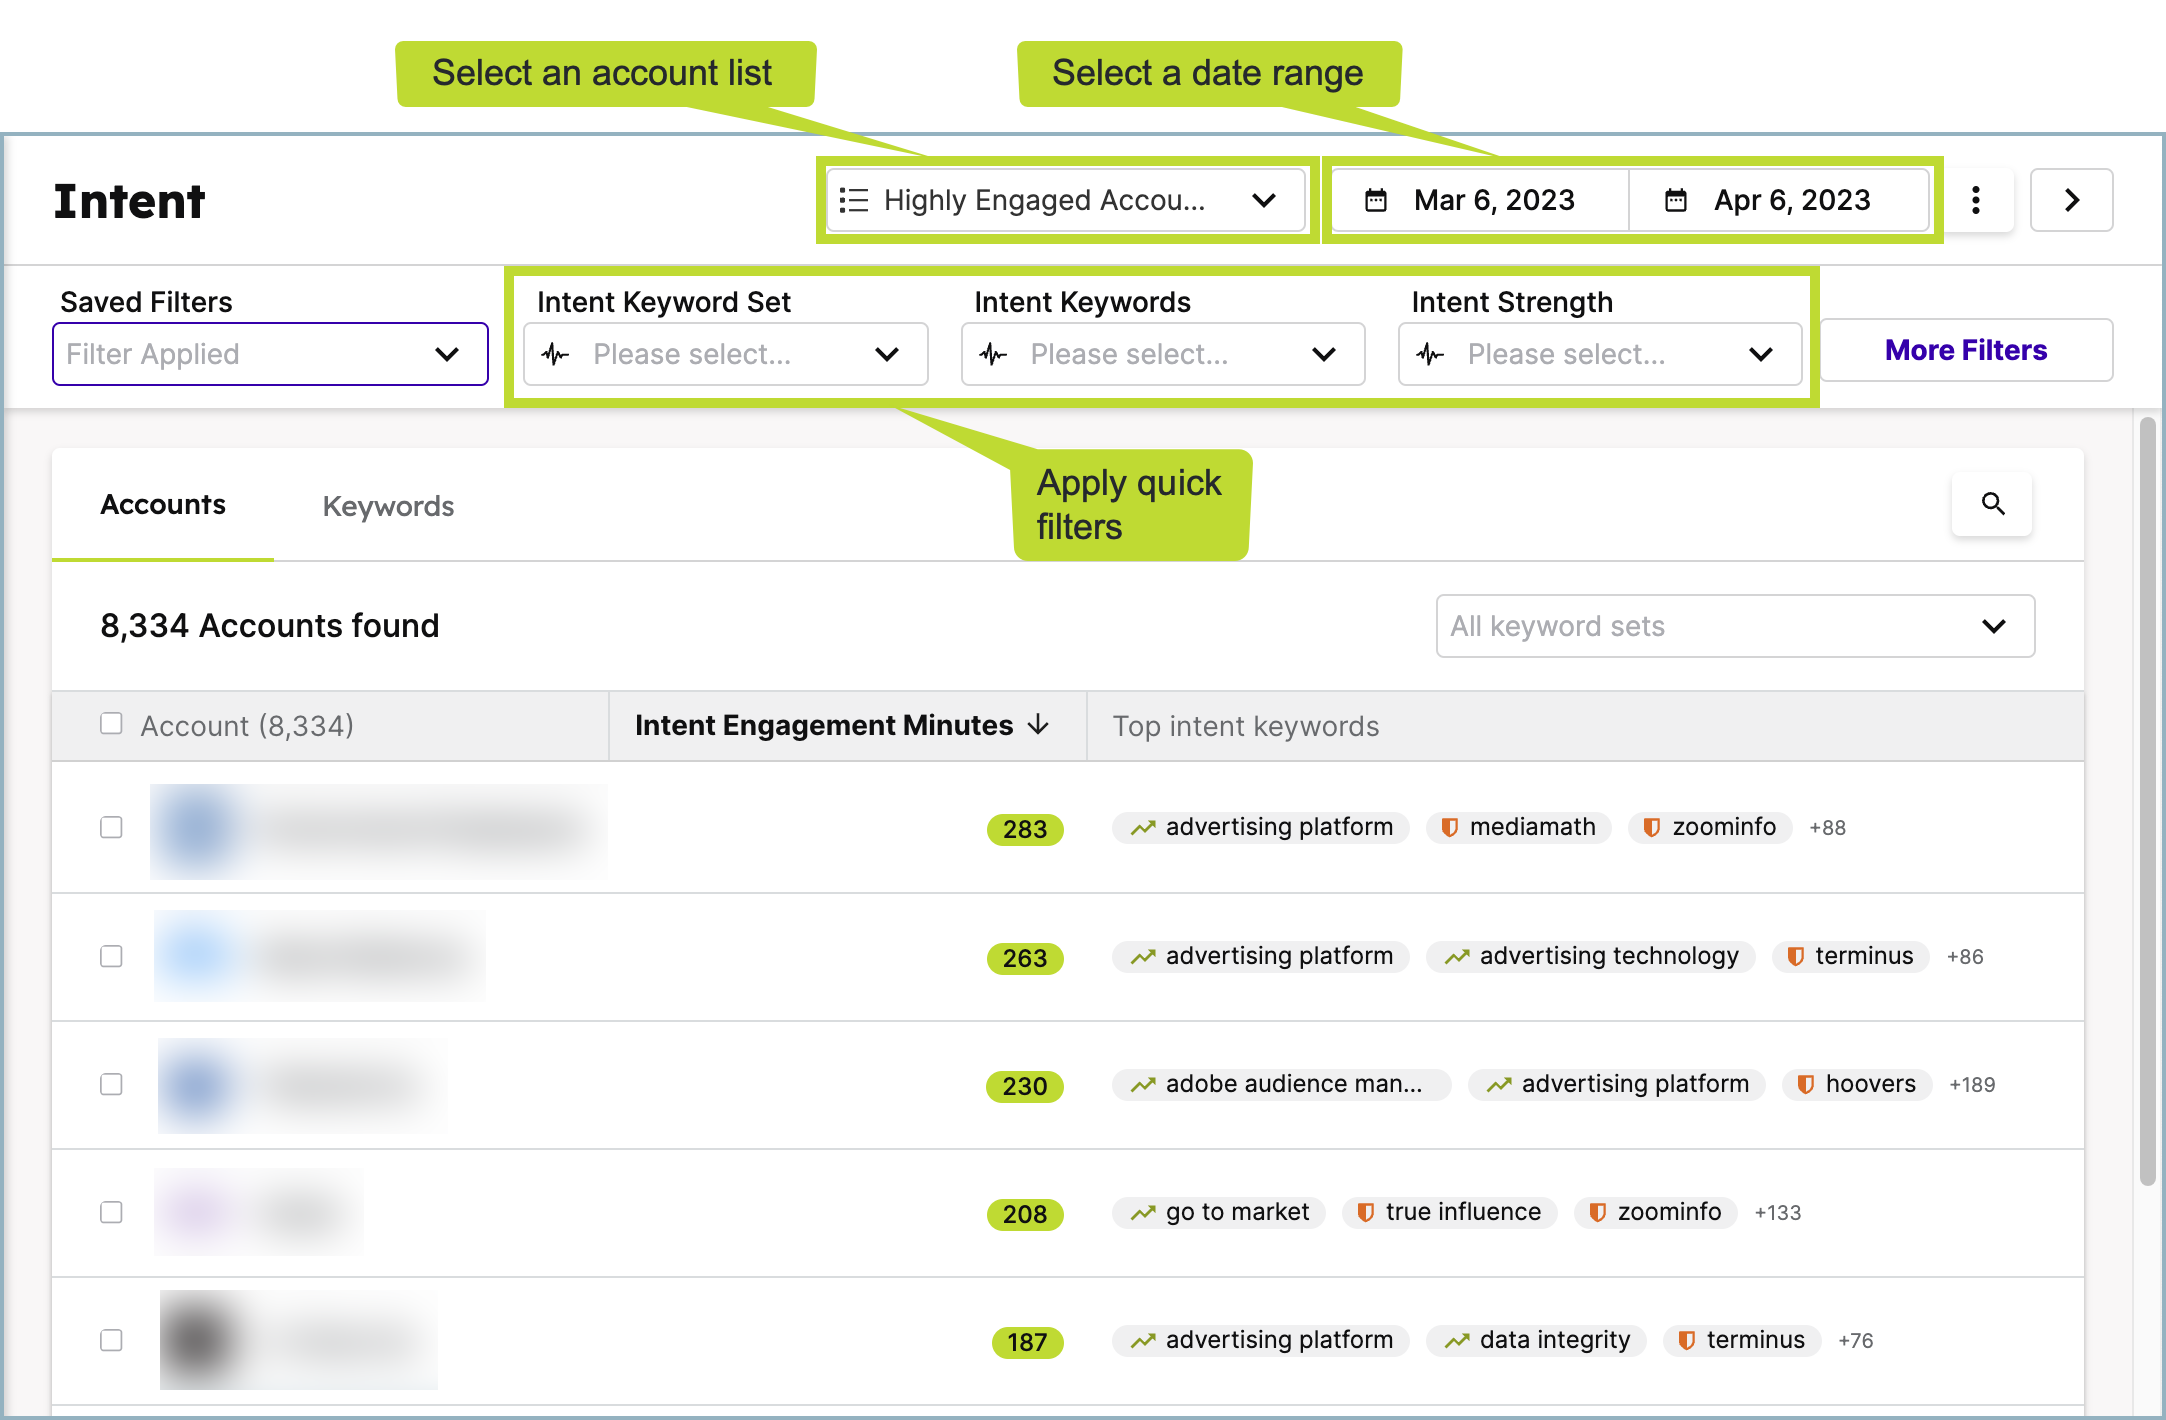Click the 208 engagement minutes badge

(1025, 1214)
